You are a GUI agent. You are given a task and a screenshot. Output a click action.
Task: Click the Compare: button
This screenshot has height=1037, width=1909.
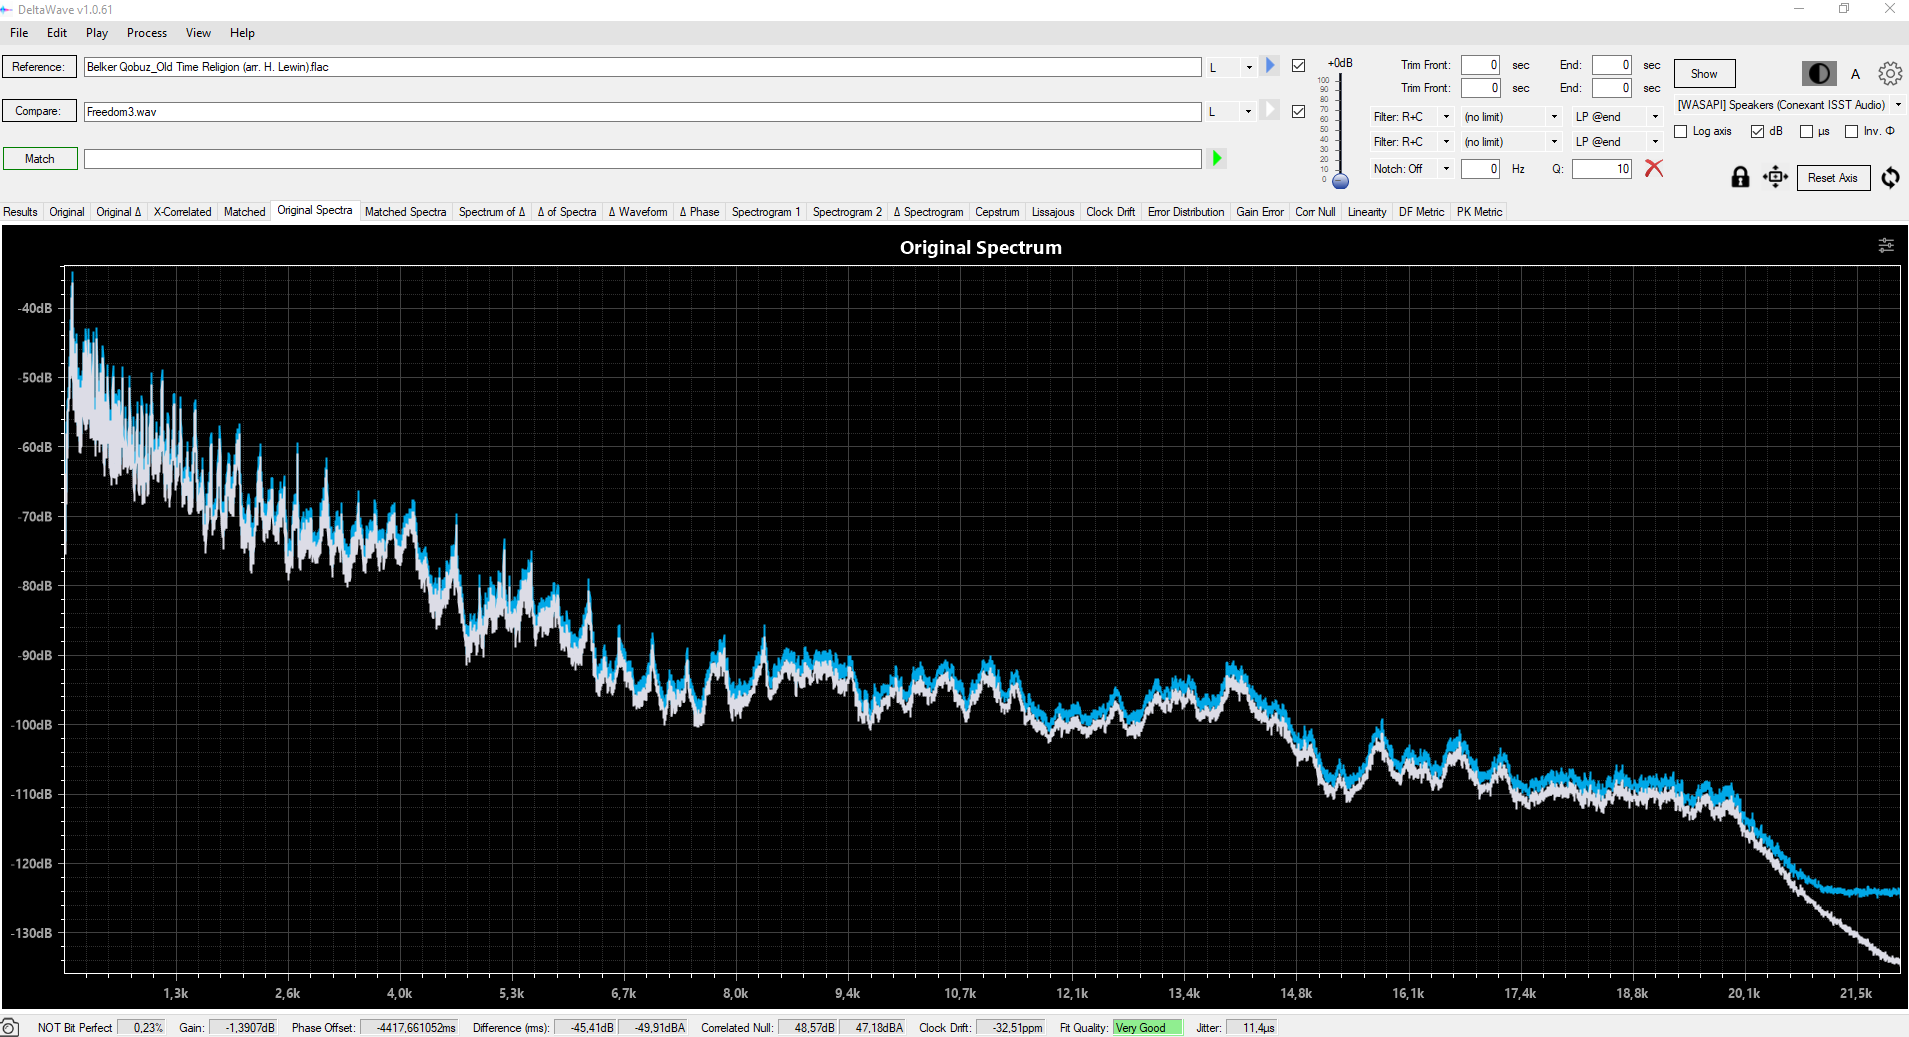[39, 111]
